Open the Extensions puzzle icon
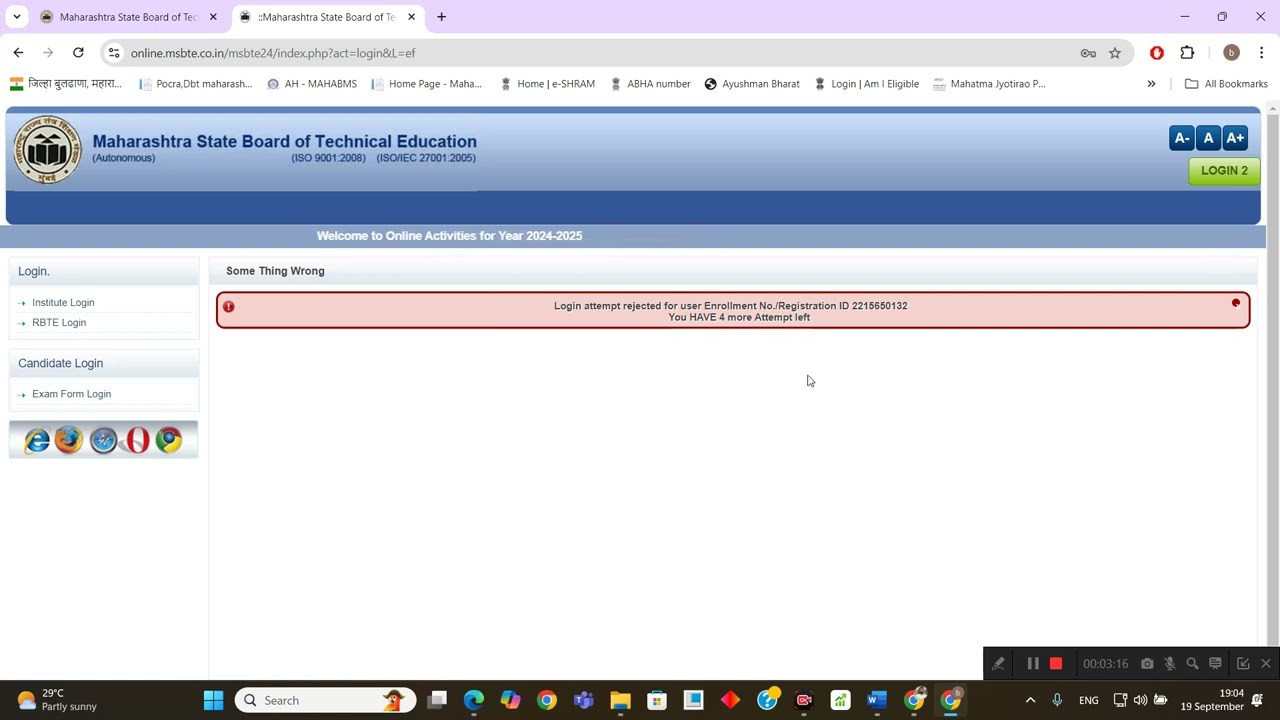 click(x=1187, y=53)
